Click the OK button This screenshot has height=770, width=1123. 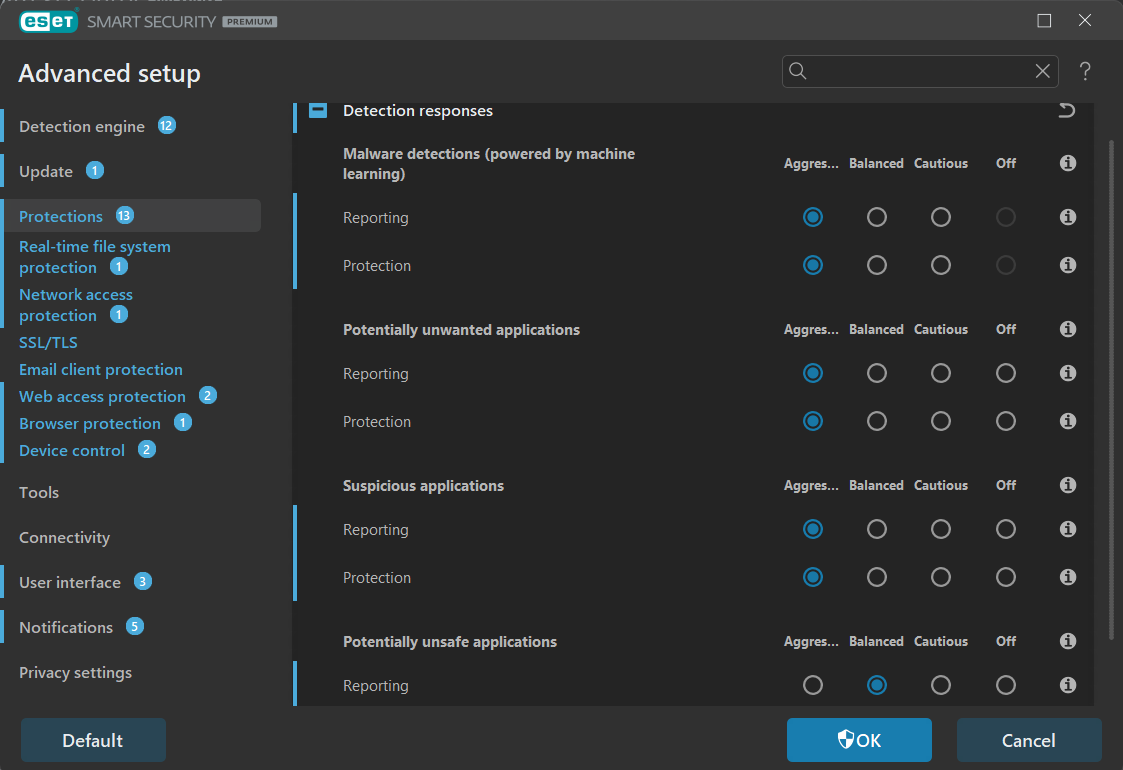pyautogui.click(x=859, y=740)
